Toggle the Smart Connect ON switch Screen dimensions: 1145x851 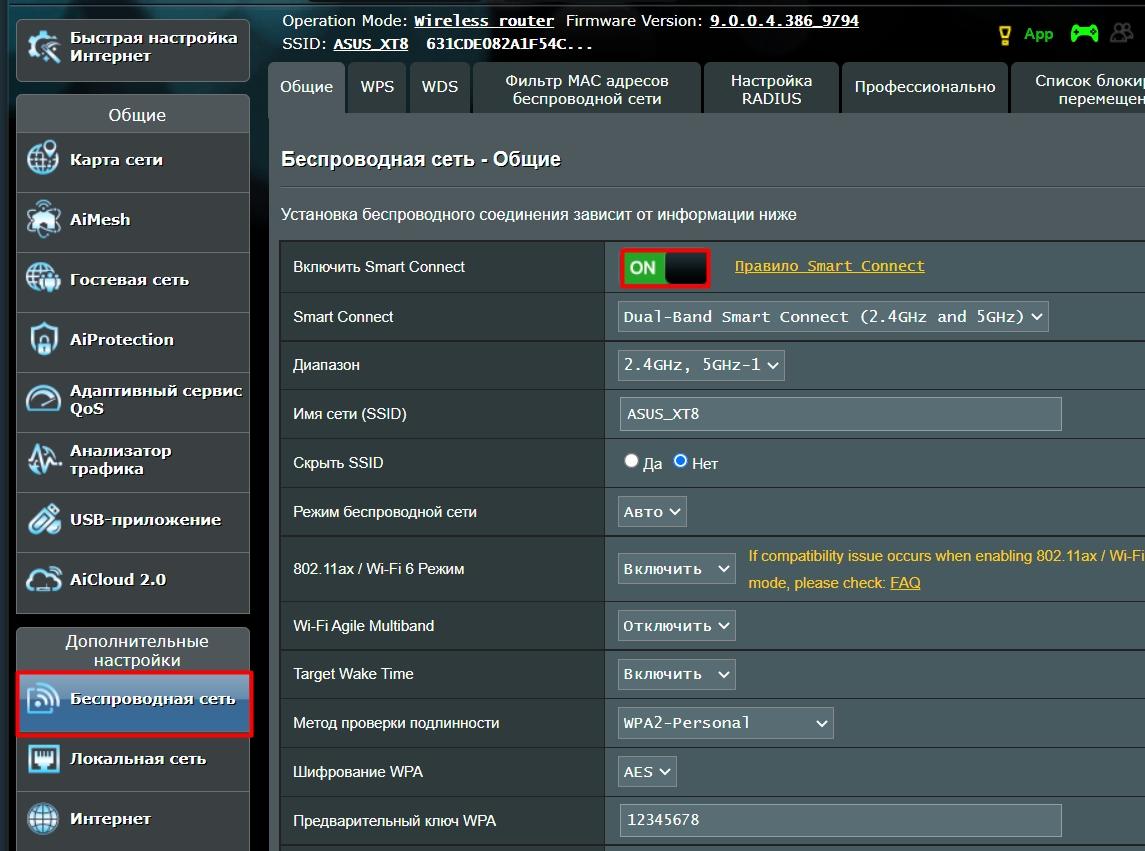(665, 267)
